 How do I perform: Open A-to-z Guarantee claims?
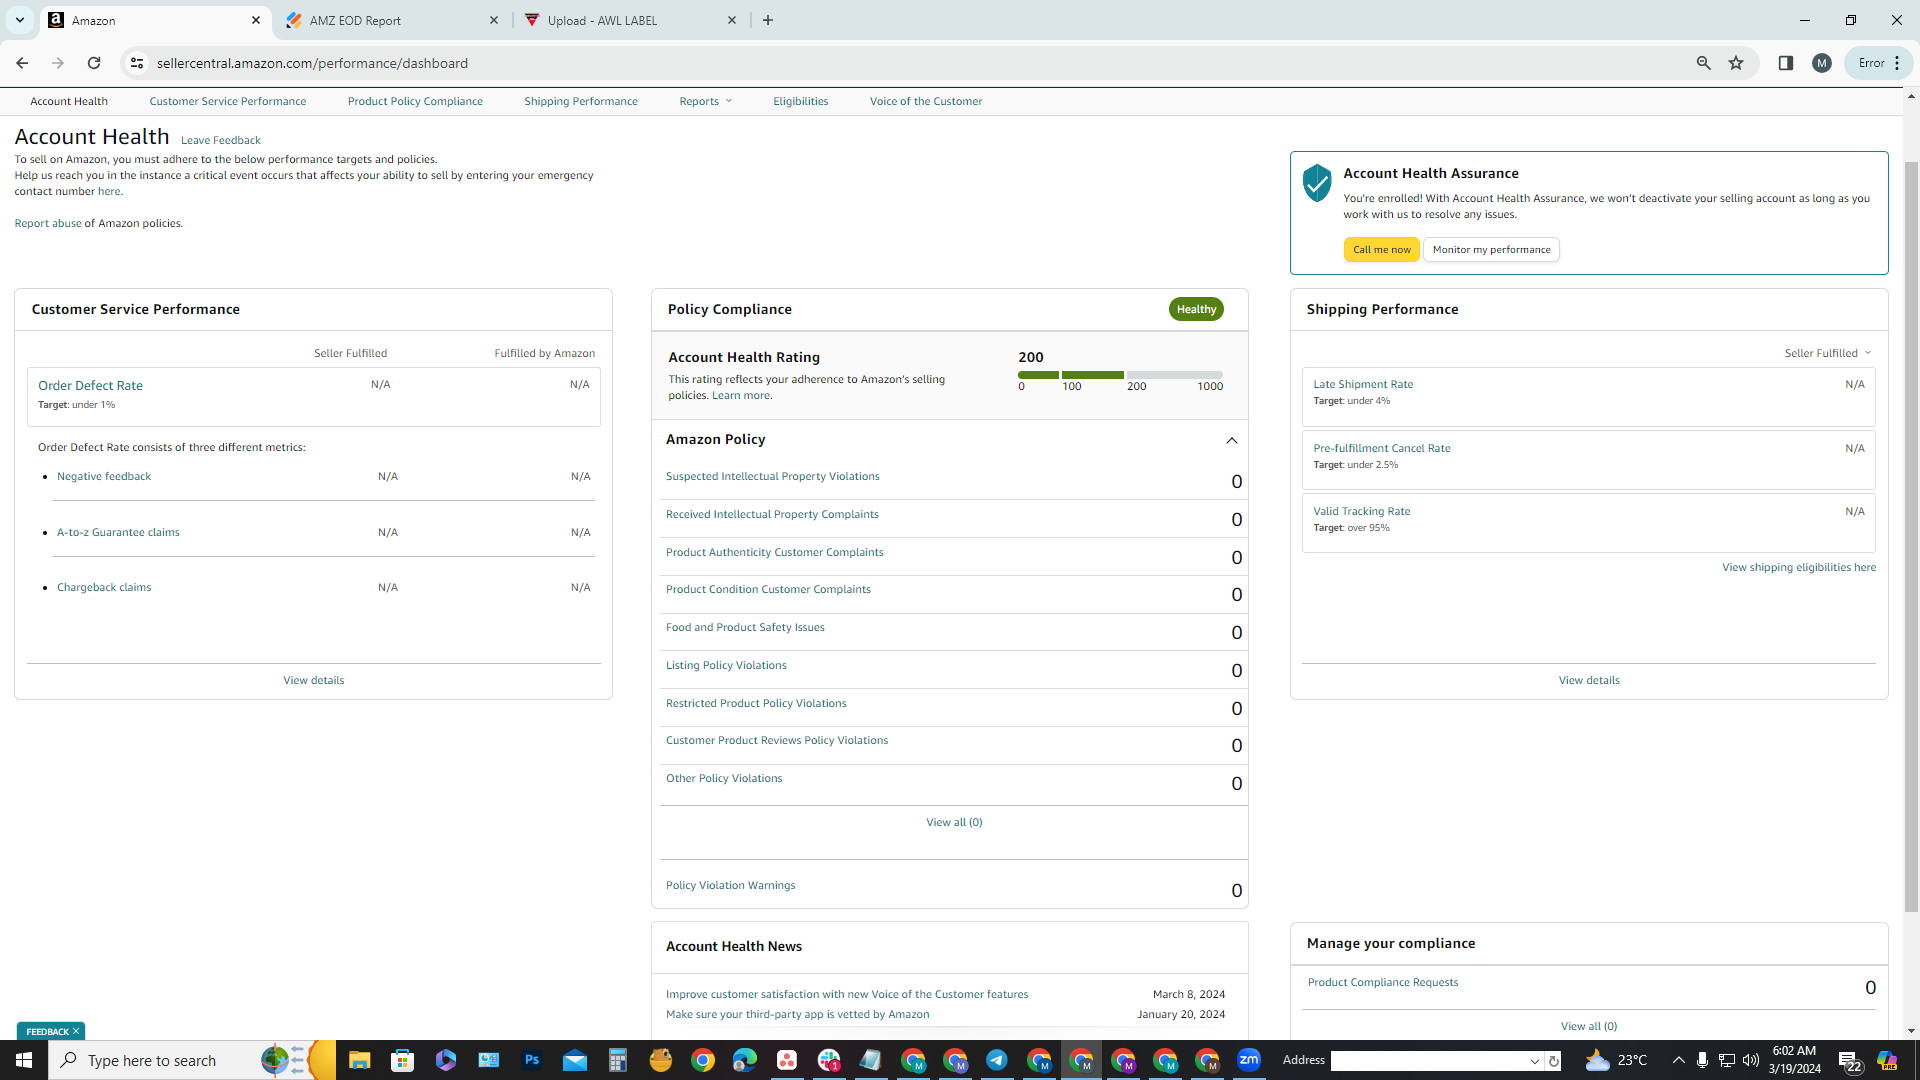(x=118, y=532)
